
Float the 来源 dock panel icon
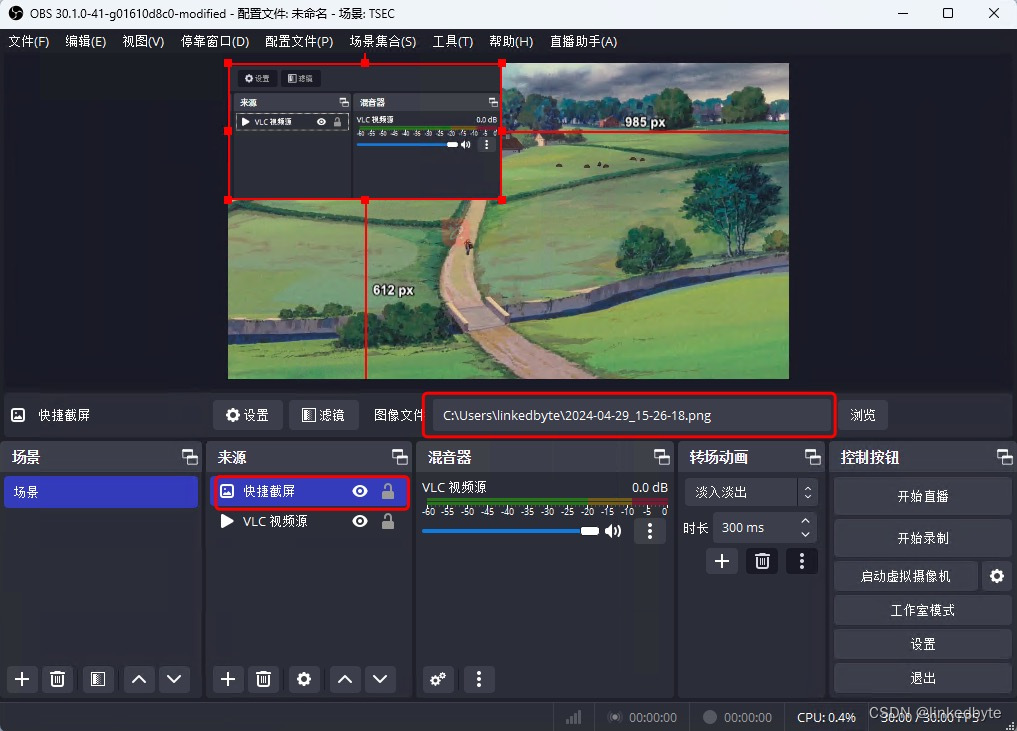click(x=400, y=457)
